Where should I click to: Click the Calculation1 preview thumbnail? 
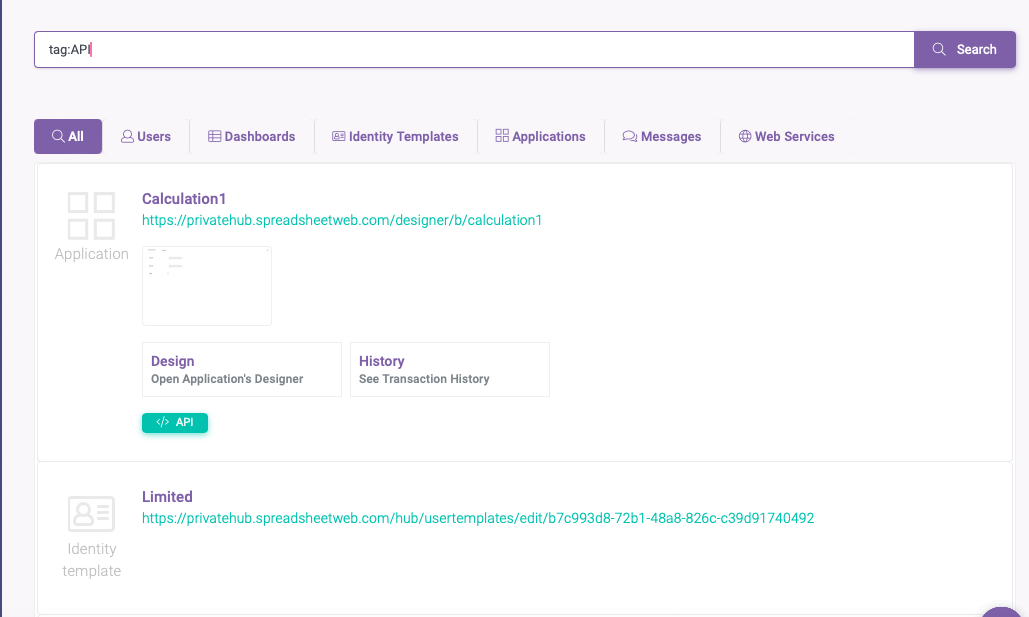tap(207, 286)
